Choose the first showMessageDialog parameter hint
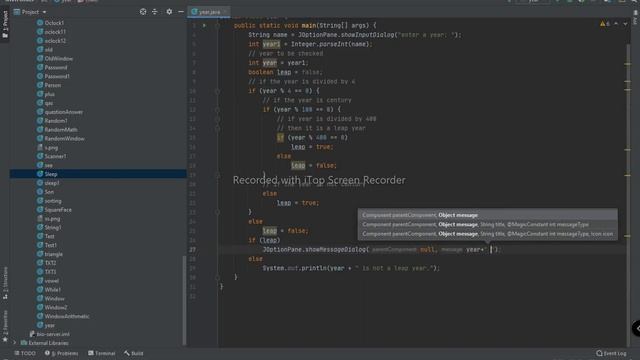Screen dimensions: 640x360 (x=487, y=215)
